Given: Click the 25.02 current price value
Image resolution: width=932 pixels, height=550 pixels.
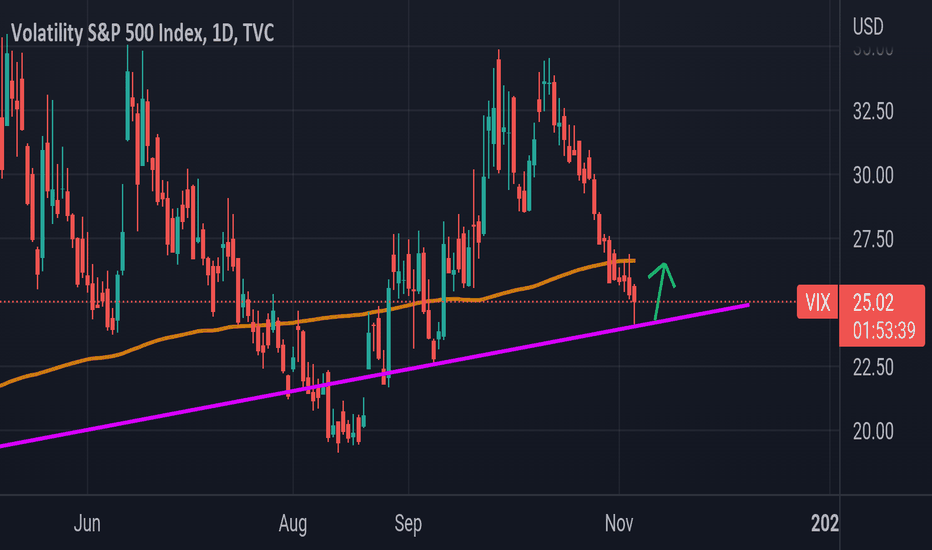Looking at the screenshot, I should pyautogui.click(x=873, y=303).
